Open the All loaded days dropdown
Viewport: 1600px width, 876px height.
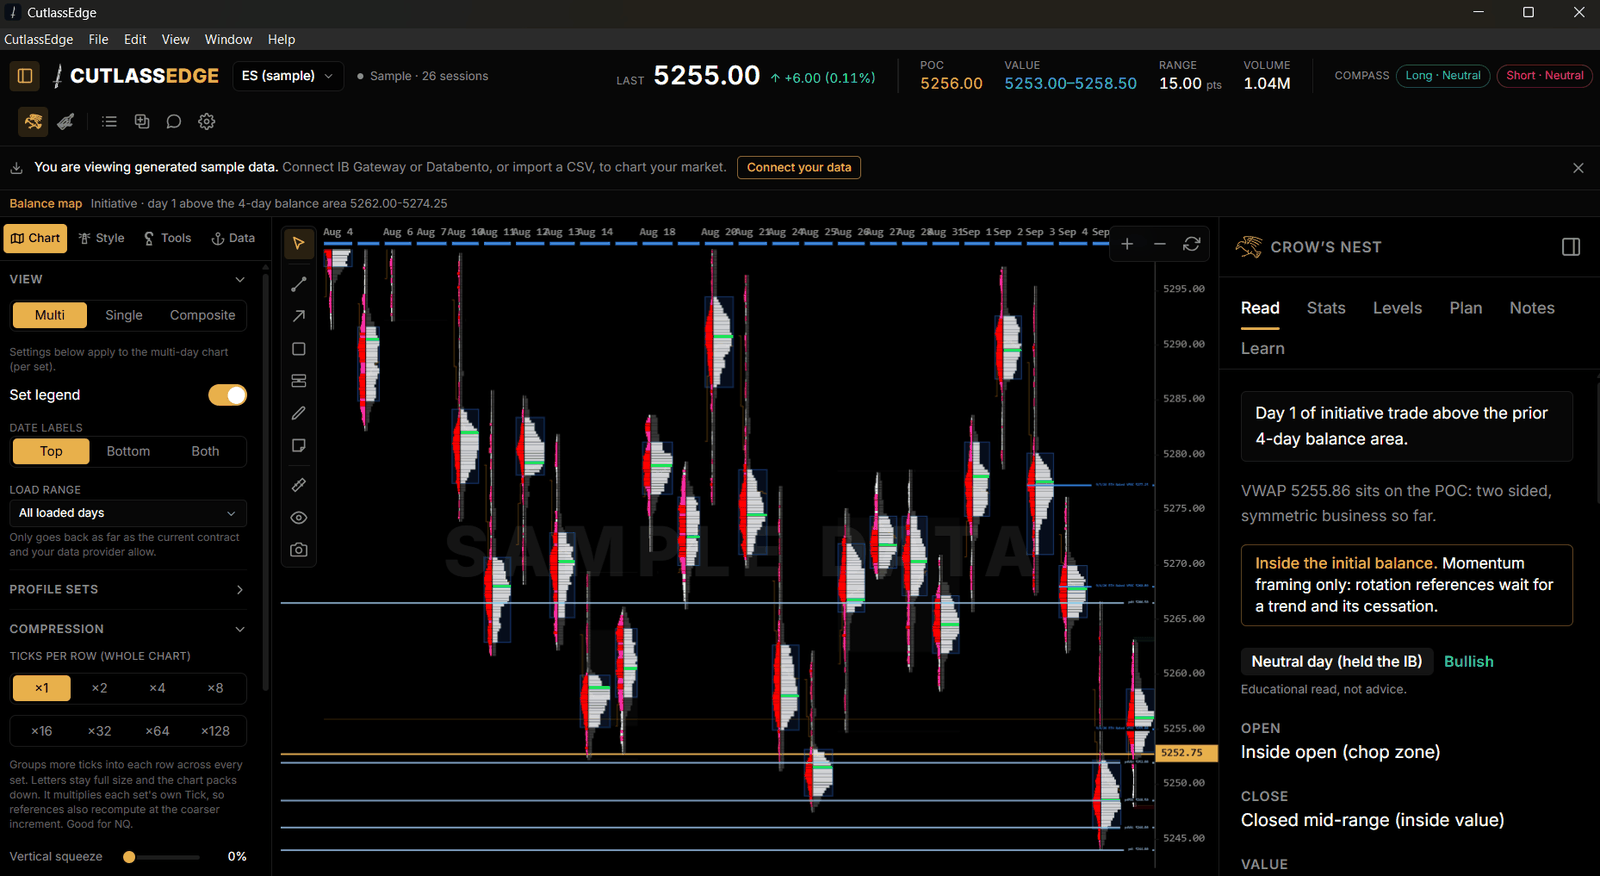click(x=128, y=513)
